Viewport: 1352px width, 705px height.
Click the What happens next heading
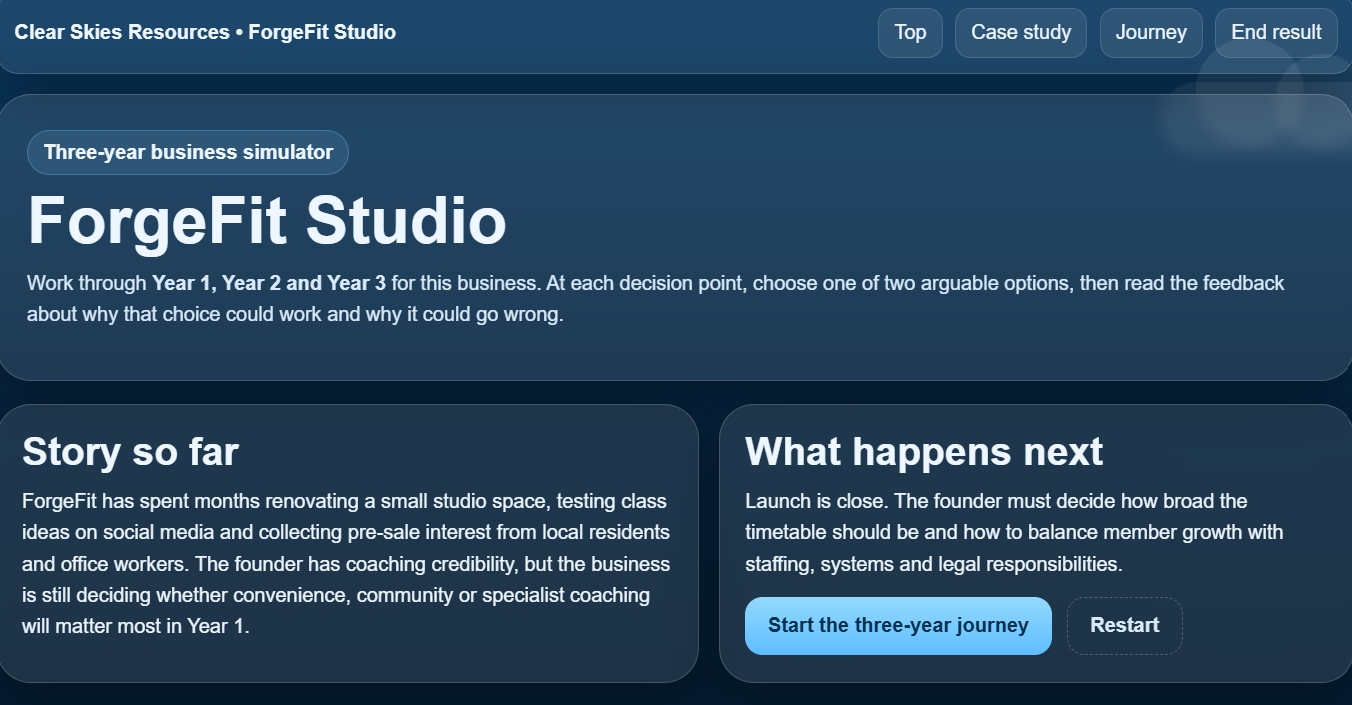(x=923, y=452)
